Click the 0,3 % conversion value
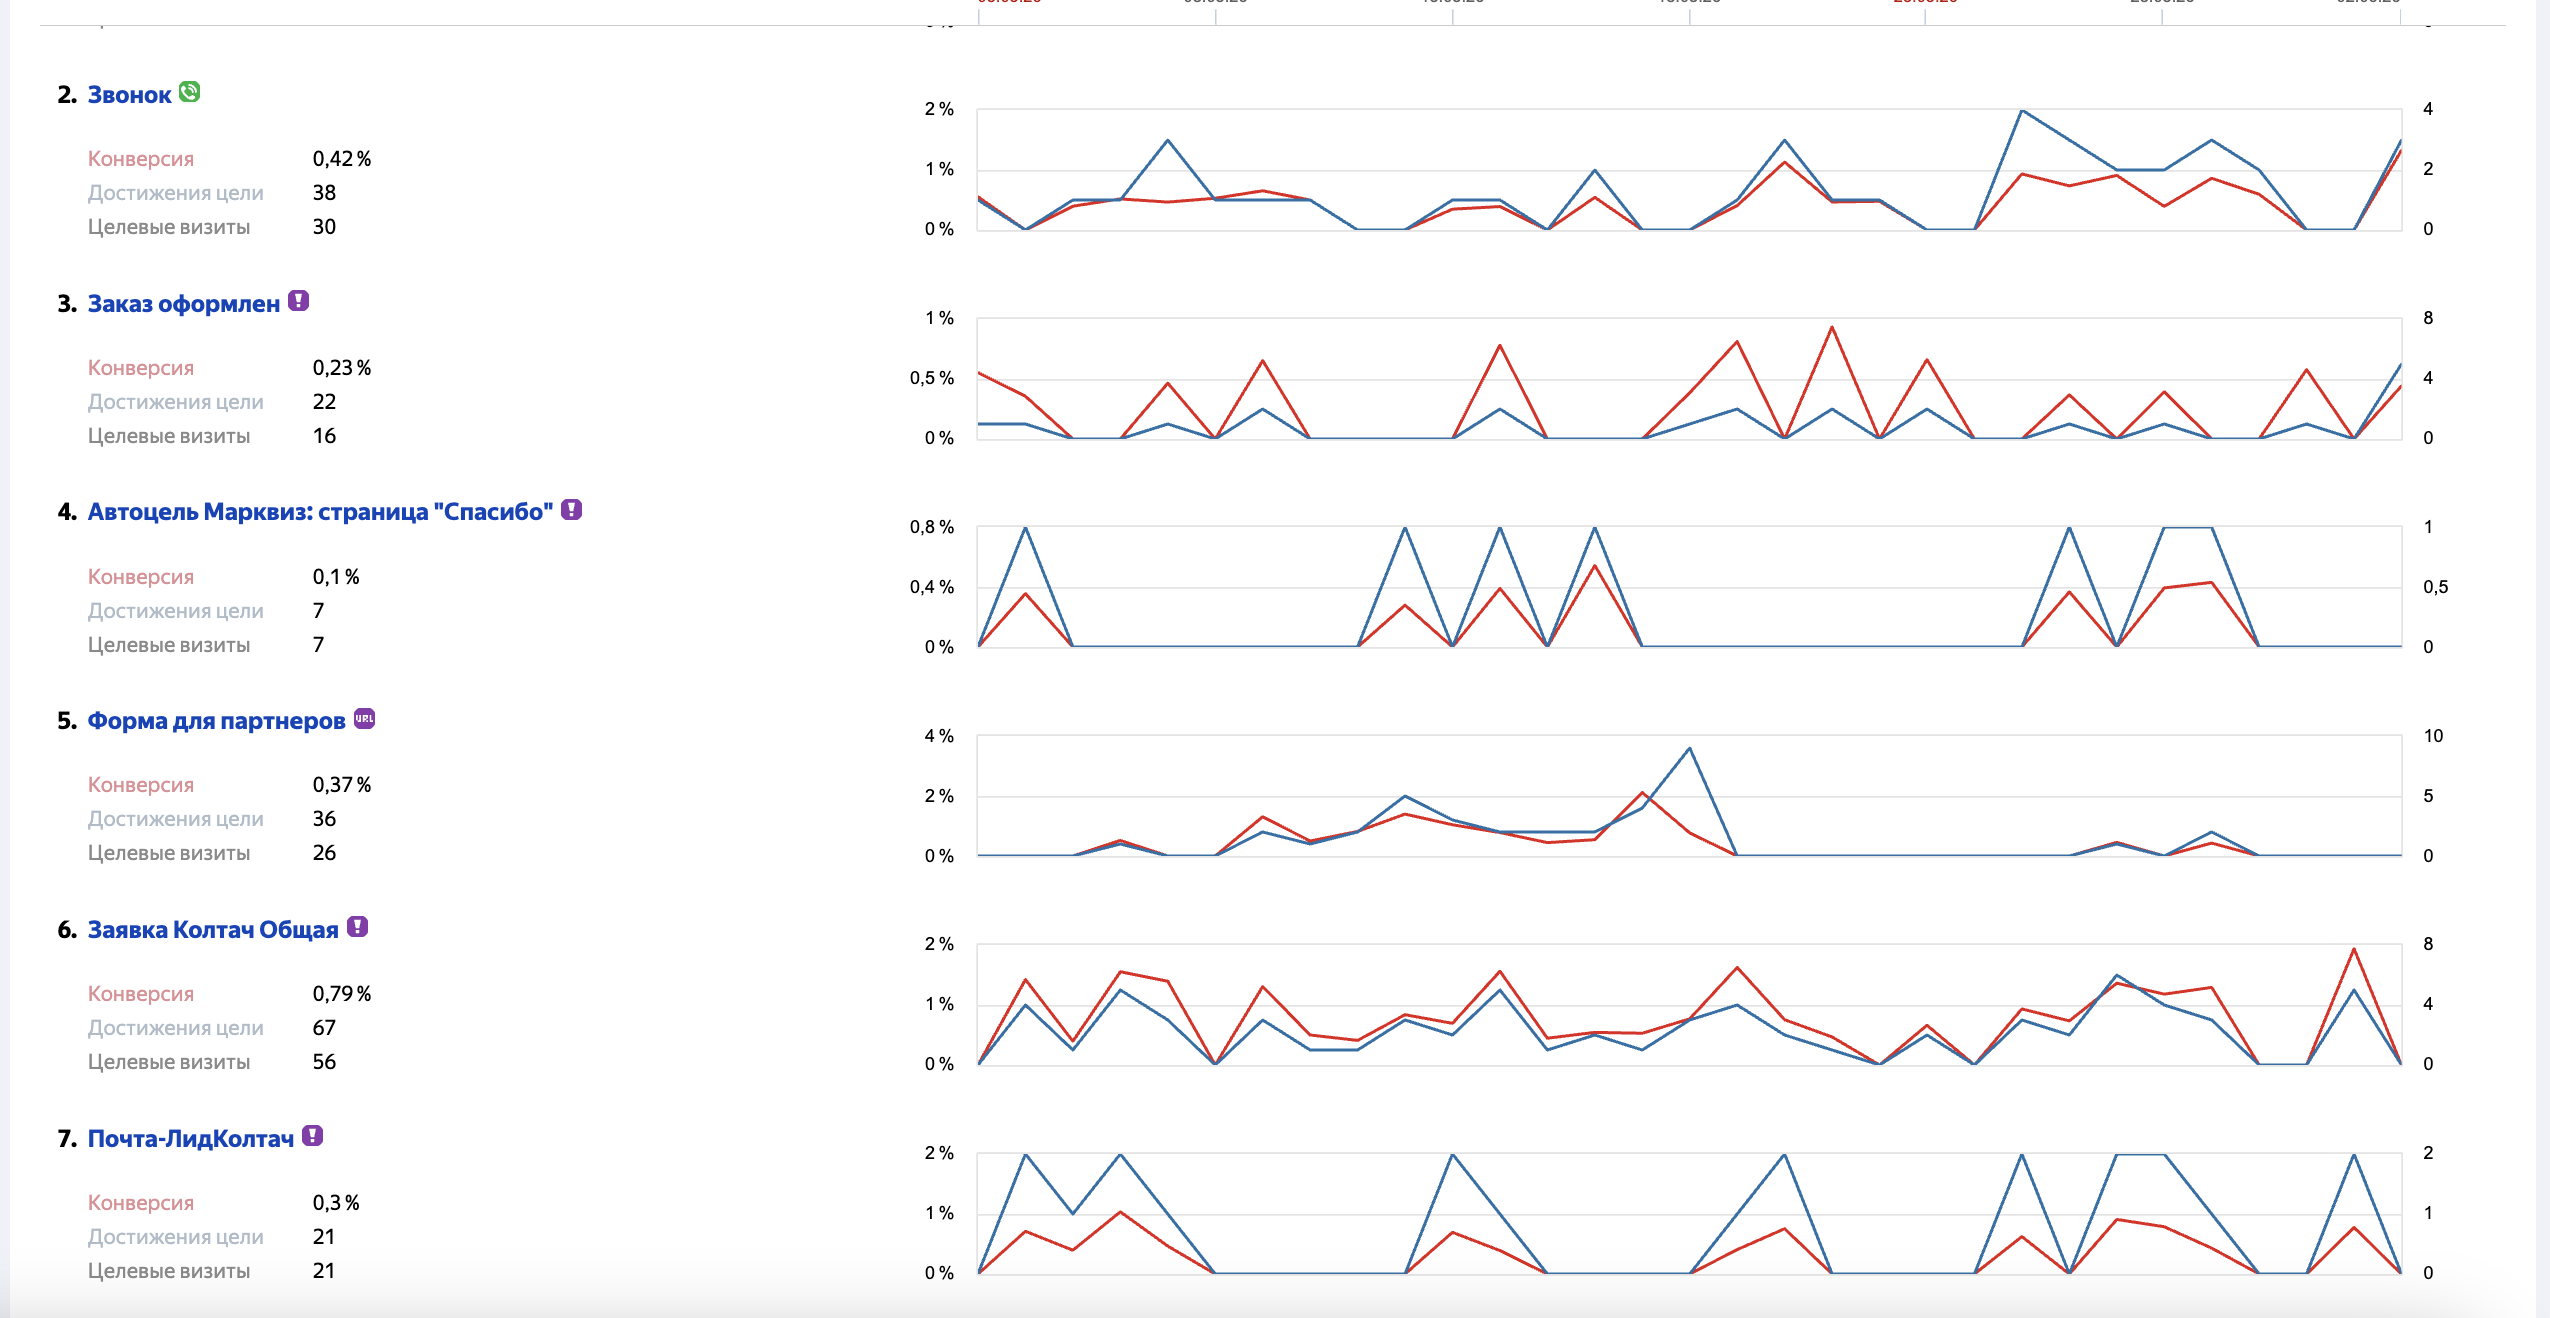The image size is (2550, 1318). tap(336, 1203)
